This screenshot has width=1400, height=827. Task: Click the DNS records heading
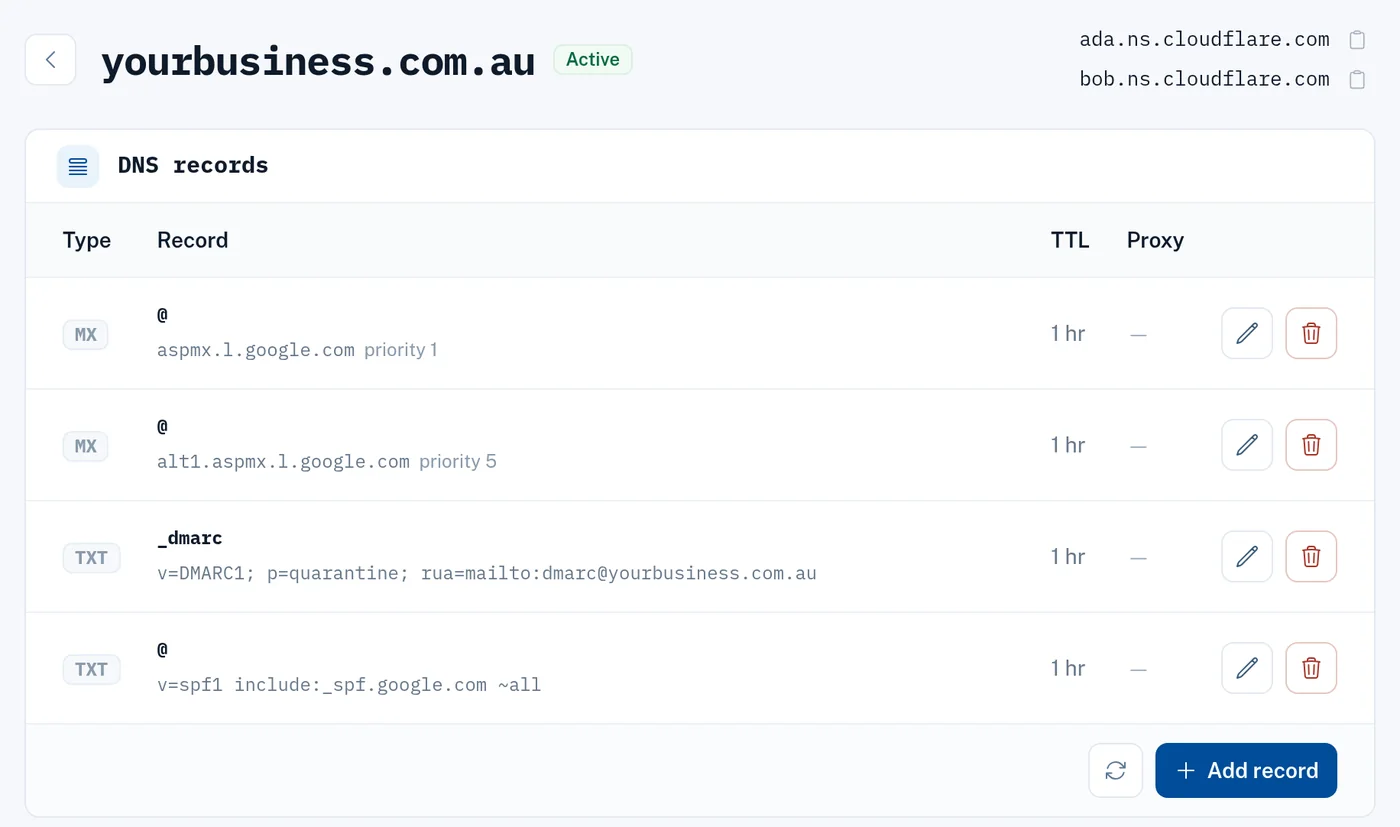pos(193,165)
